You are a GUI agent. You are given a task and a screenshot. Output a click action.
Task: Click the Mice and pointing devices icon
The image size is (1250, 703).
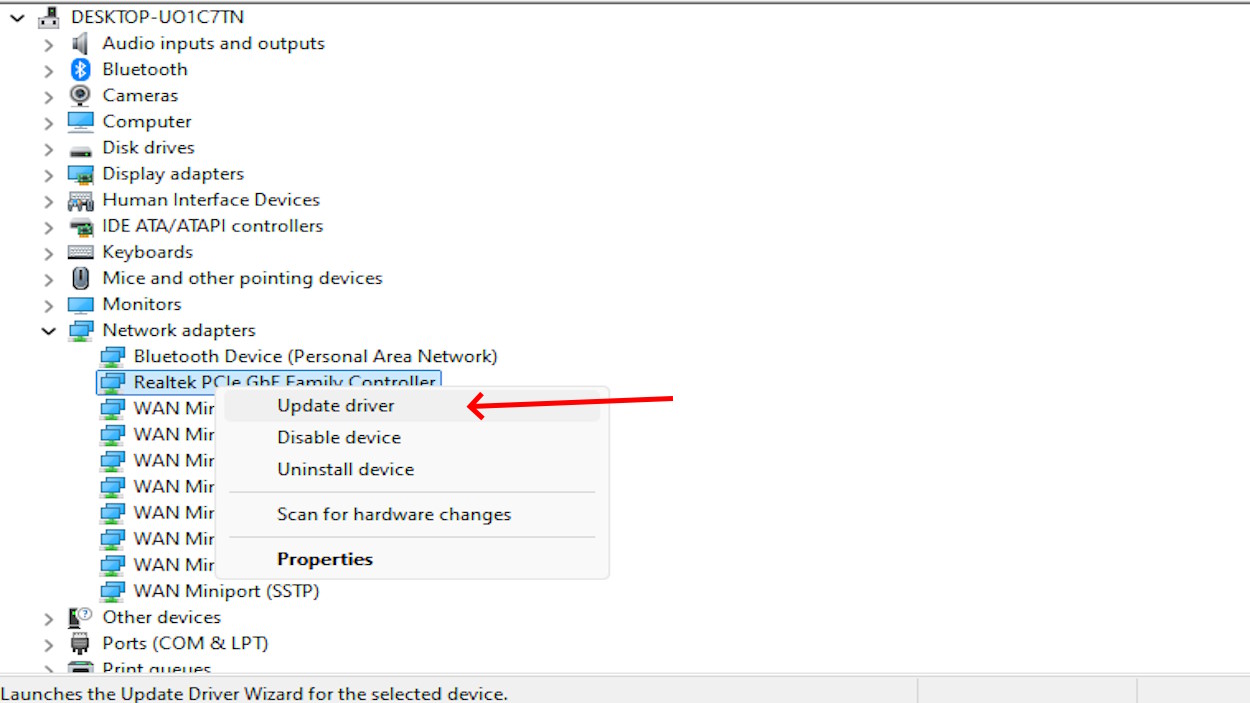(x=80, y=278)
